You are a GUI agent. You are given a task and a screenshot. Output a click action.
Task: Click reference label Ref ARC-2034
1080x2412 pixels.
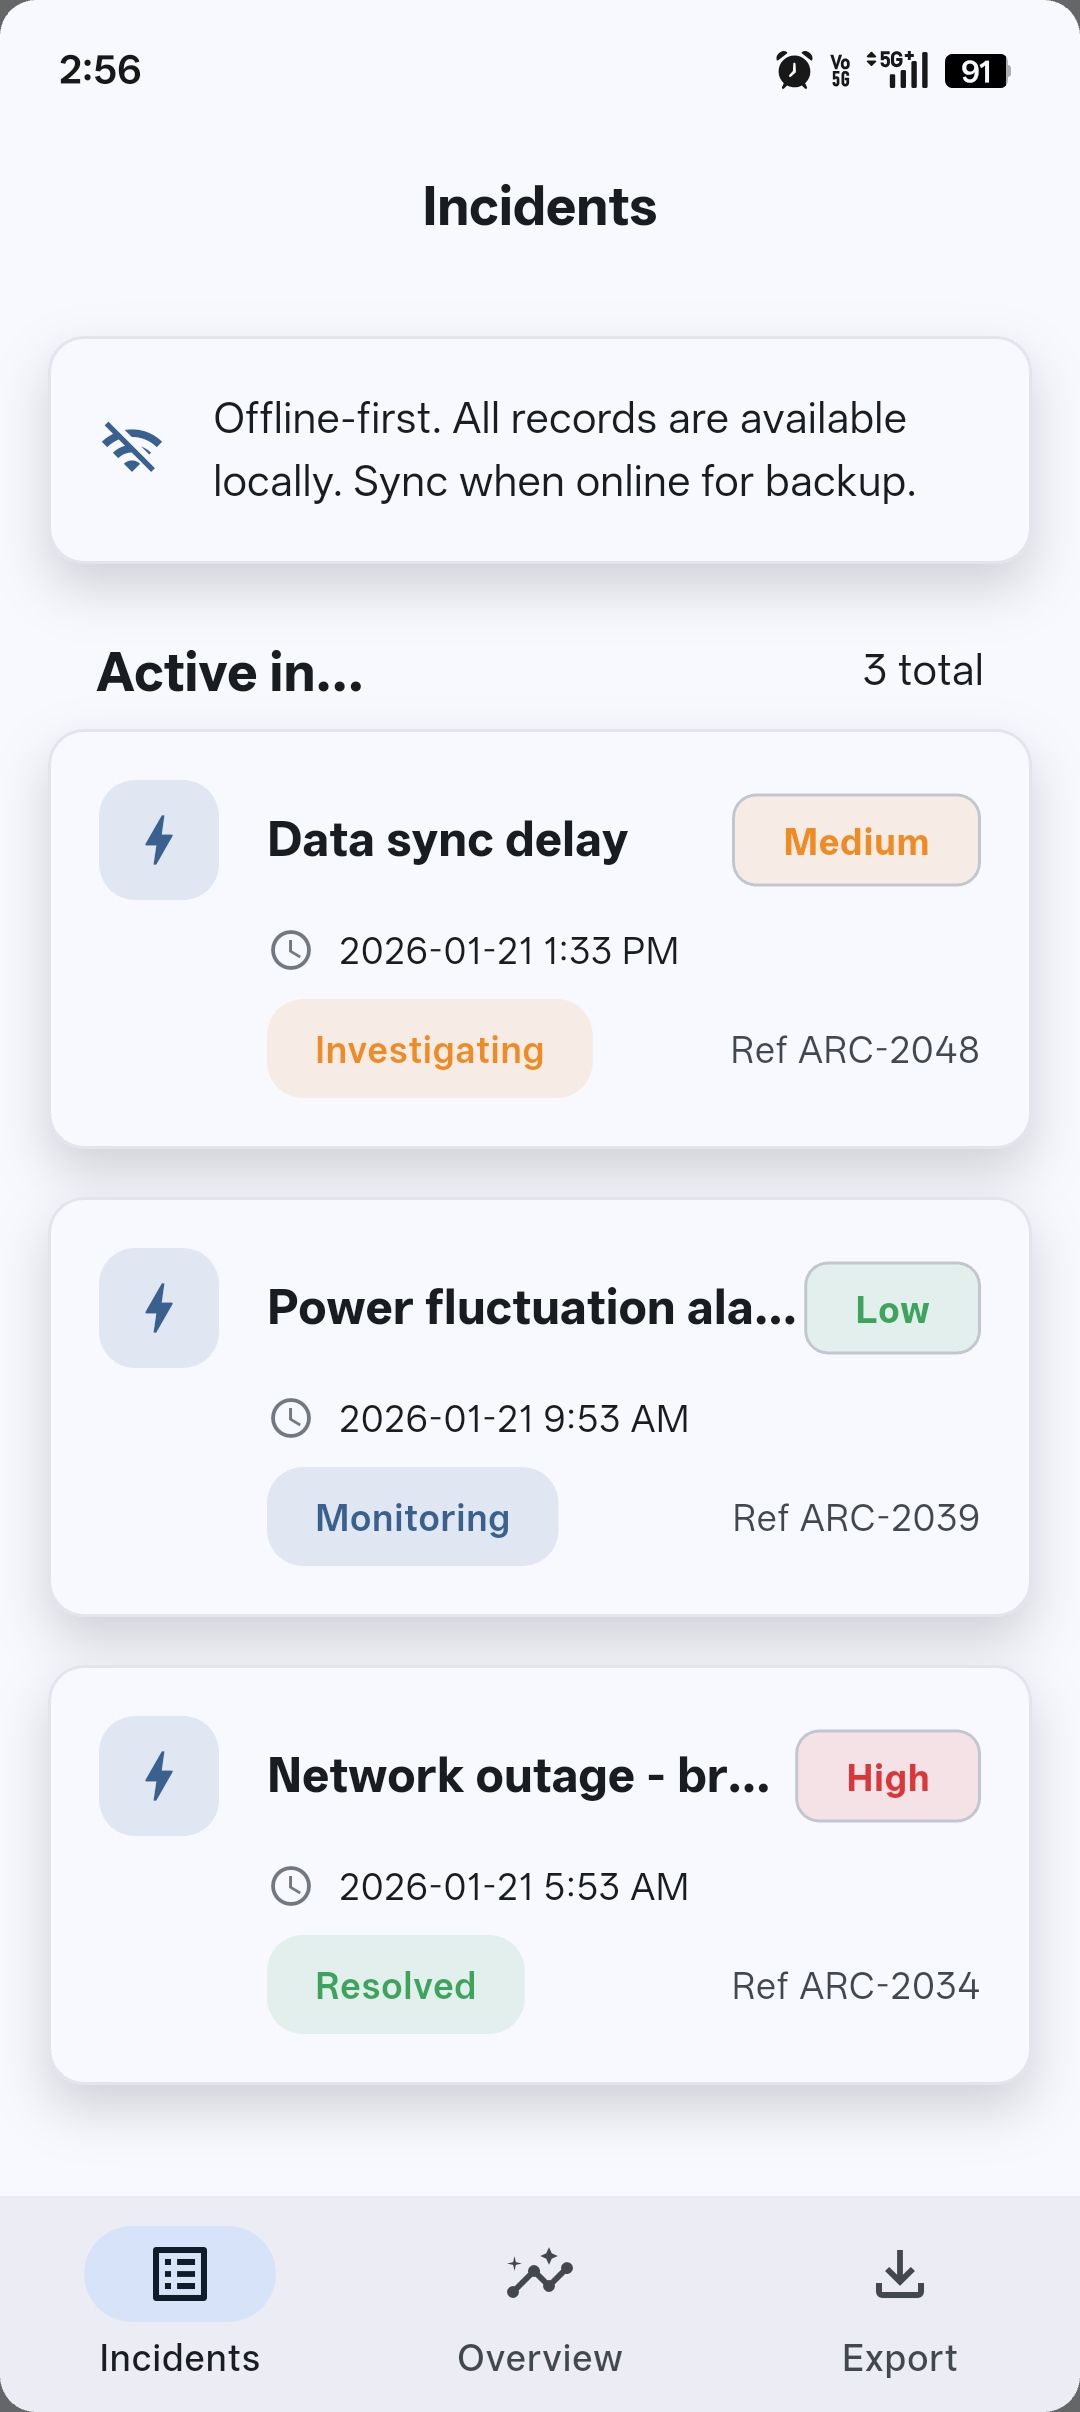point(855,1986)
